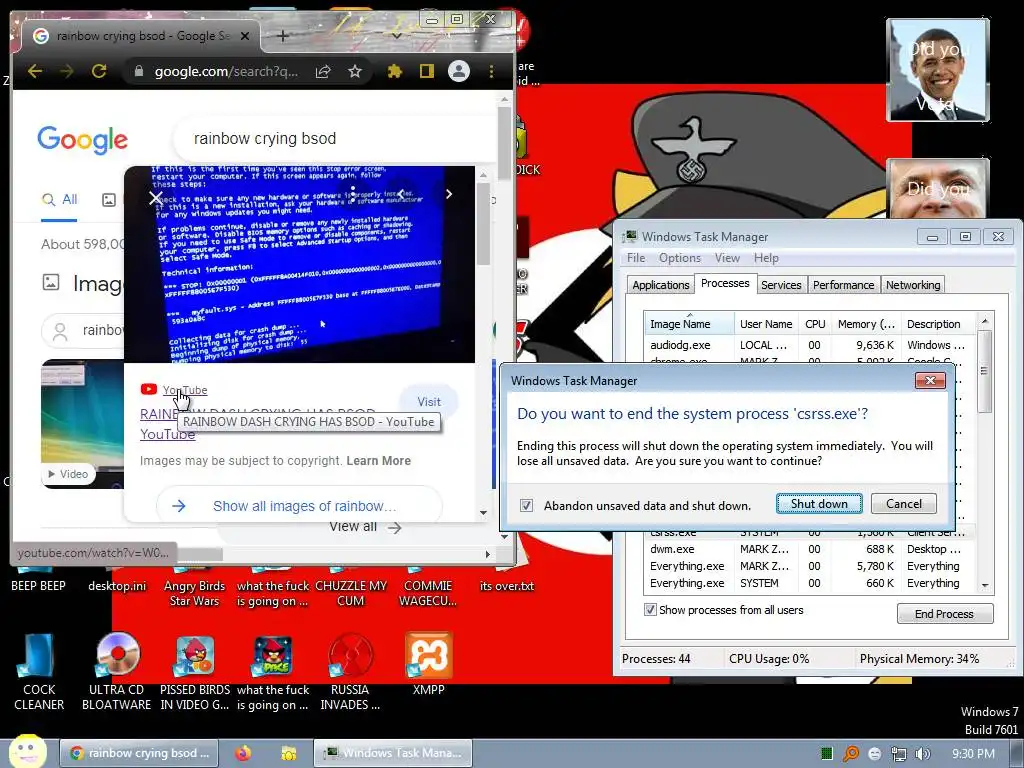Bookmark this page with the star icon

click(x=355, y=71)
